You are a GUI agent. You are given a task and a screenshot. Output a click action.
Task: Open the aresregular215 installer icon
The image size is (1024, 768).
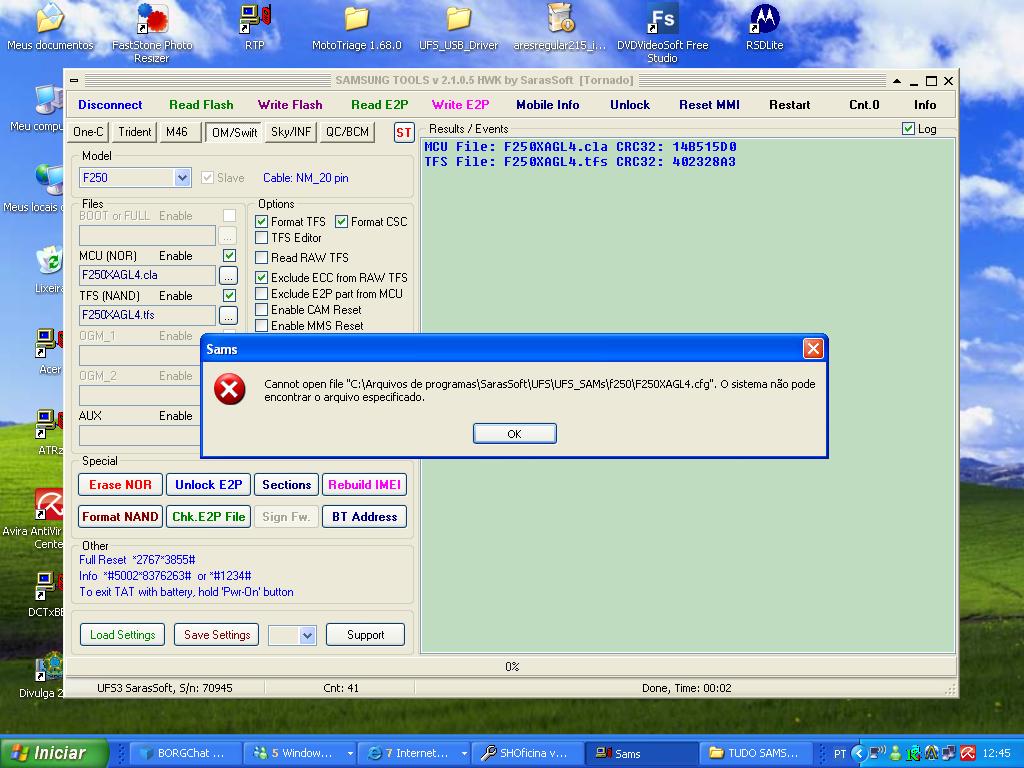pyautogui.click(x=560, y=26)
